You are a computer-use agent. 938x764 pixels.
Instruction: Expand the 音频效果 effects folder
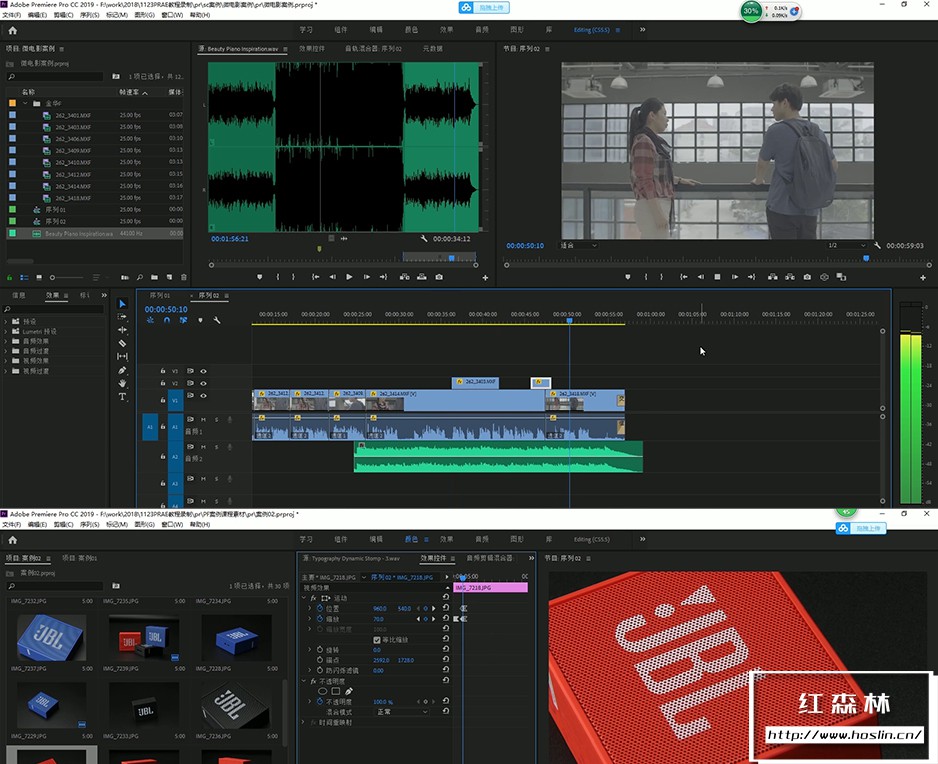(6, 341)
